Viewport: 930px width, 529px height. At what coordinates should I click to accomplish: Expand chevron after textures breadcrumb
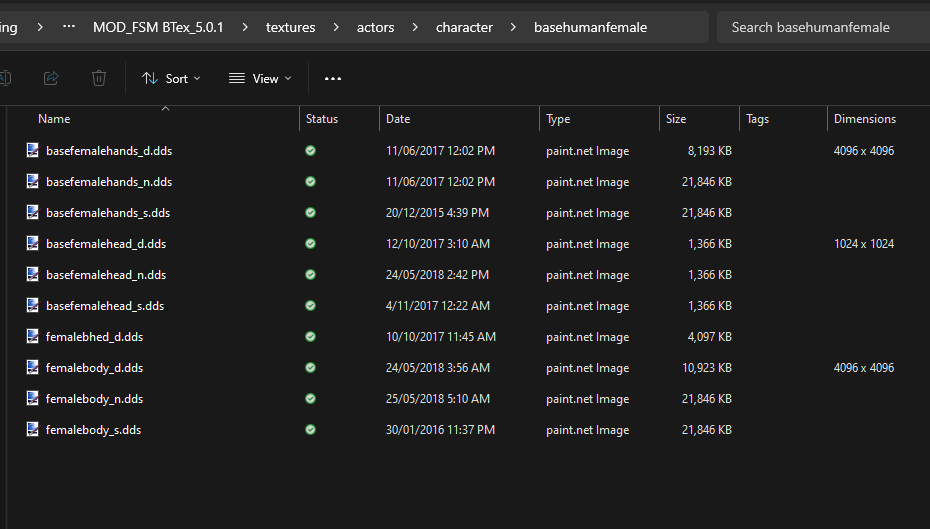(x=336, y=27)
